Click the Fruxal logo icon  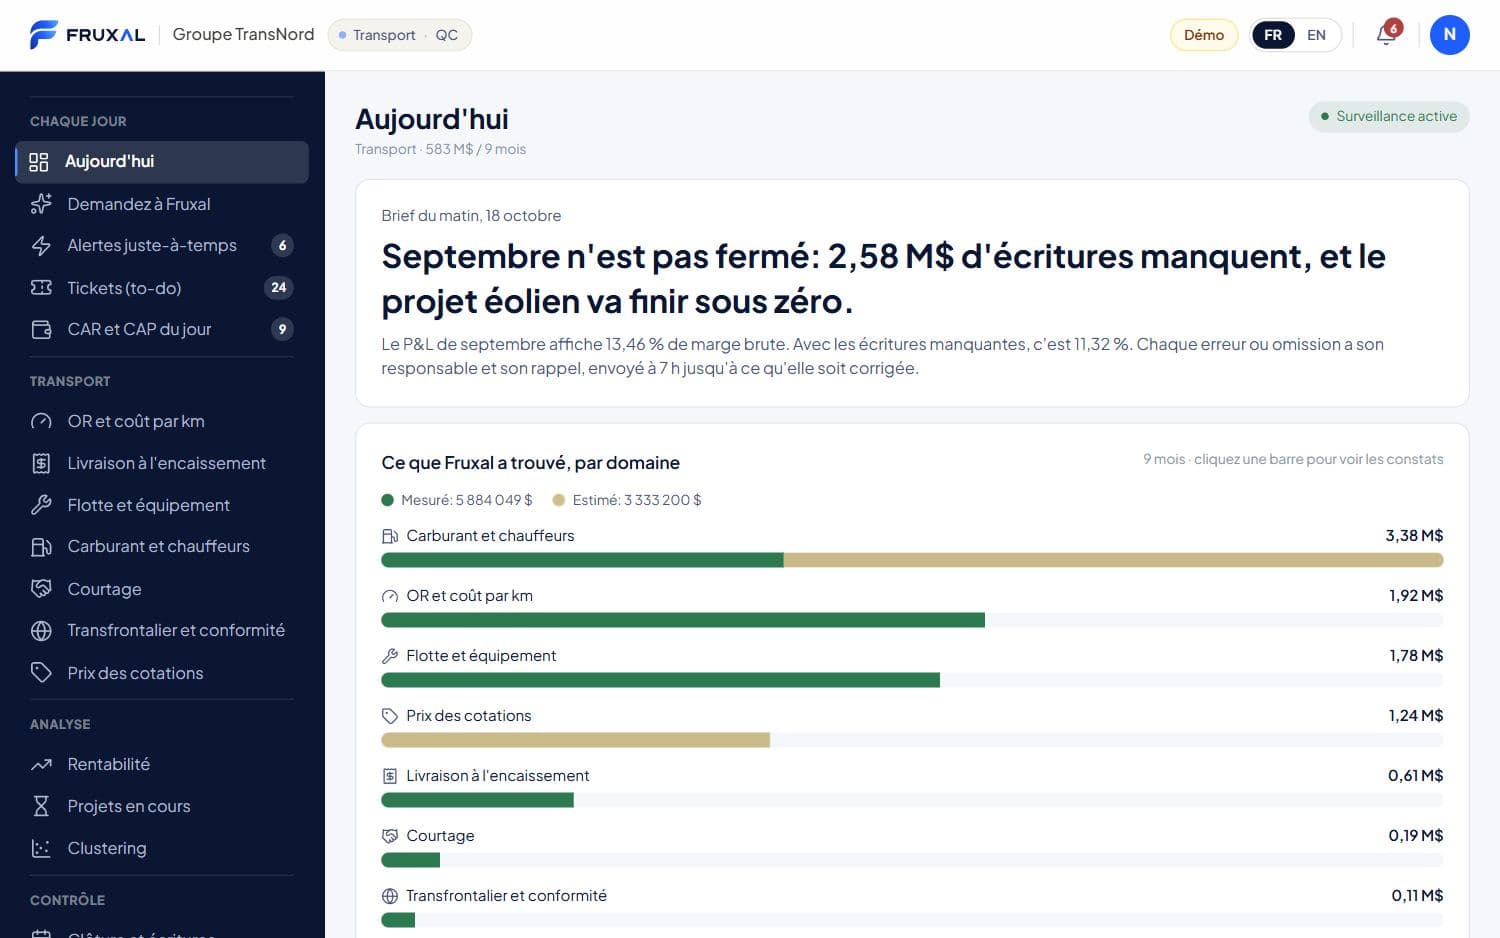click(x=43, y=35)
